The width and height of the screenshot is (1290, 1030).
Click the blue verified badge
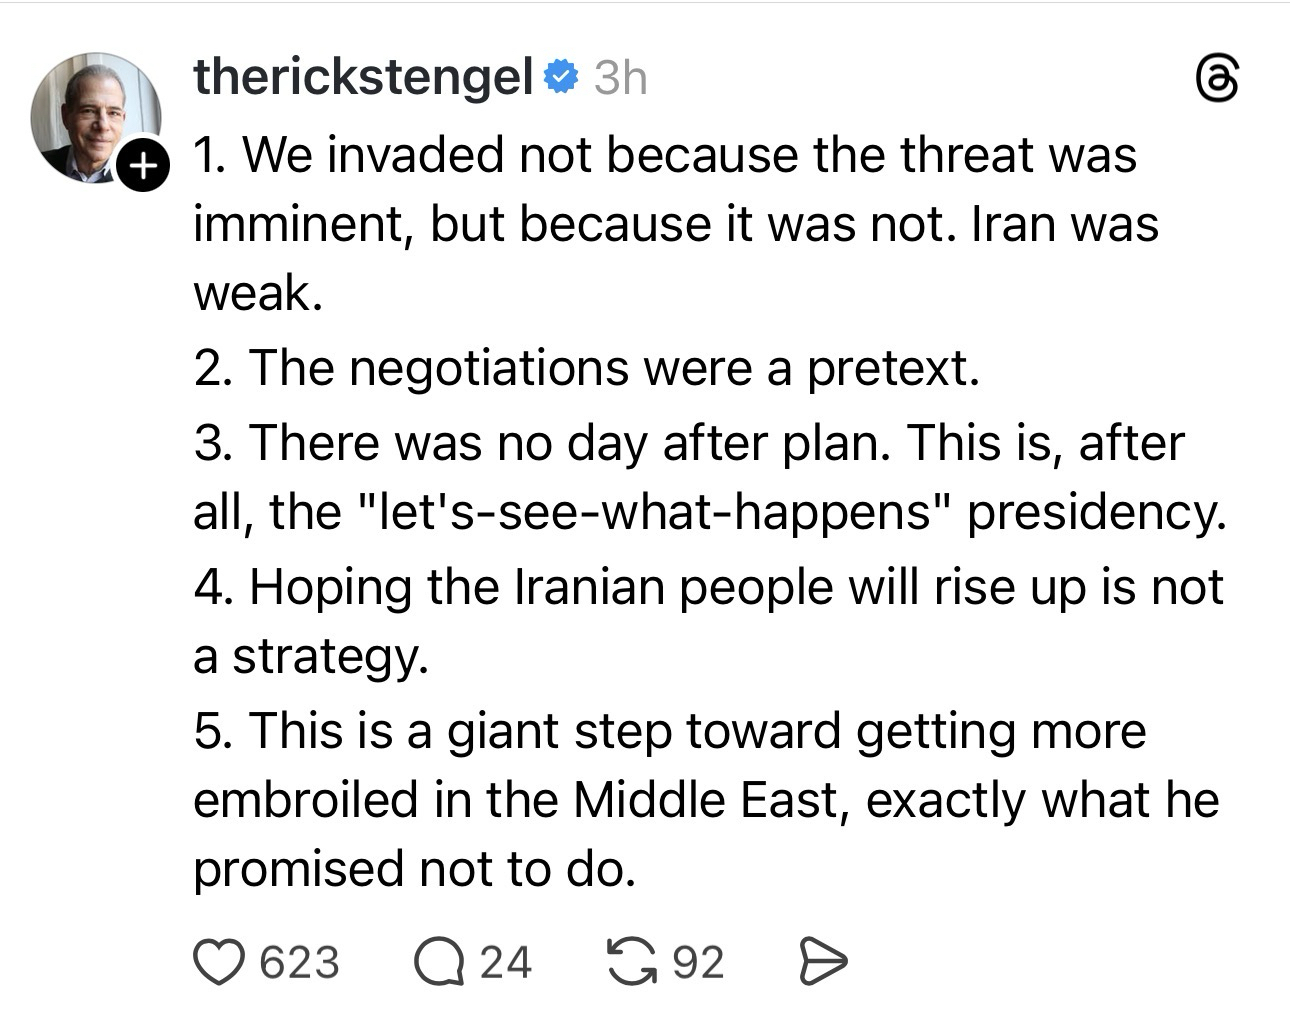click(x=560, y=77)
